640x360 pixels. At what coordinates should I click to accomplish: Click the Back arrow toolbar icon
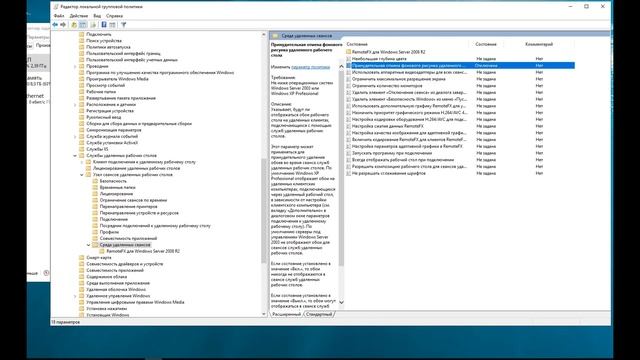tap(55, 25)
